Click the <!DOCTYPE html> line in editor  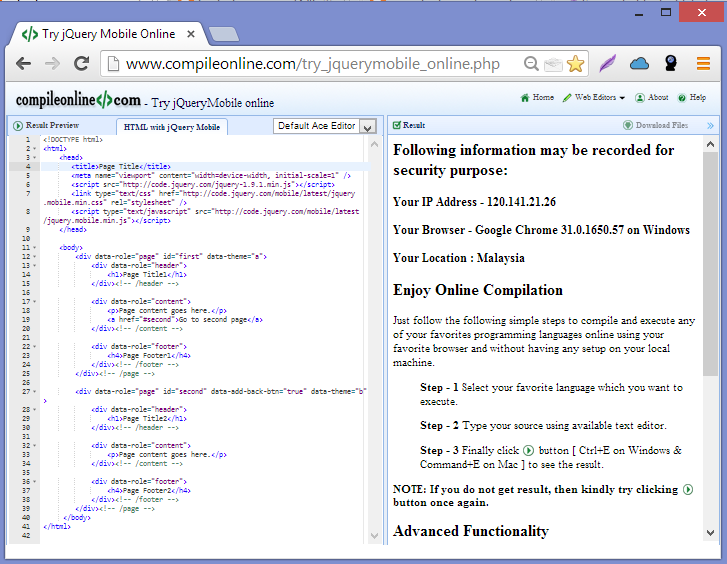pyautogui.click(x=73, y=140)
